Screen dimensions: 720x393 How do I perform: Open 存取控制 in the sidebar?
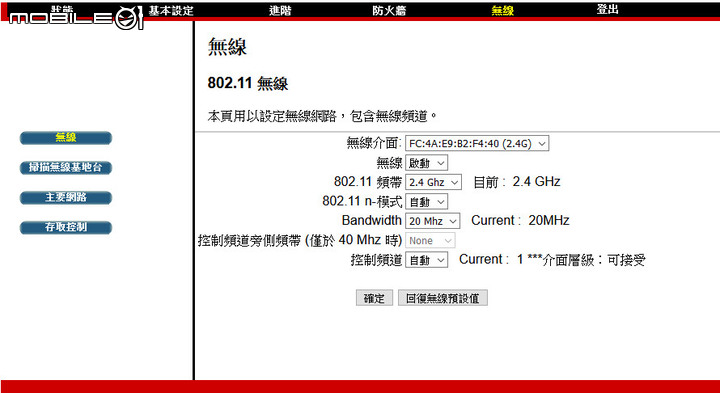pos(66,227)
